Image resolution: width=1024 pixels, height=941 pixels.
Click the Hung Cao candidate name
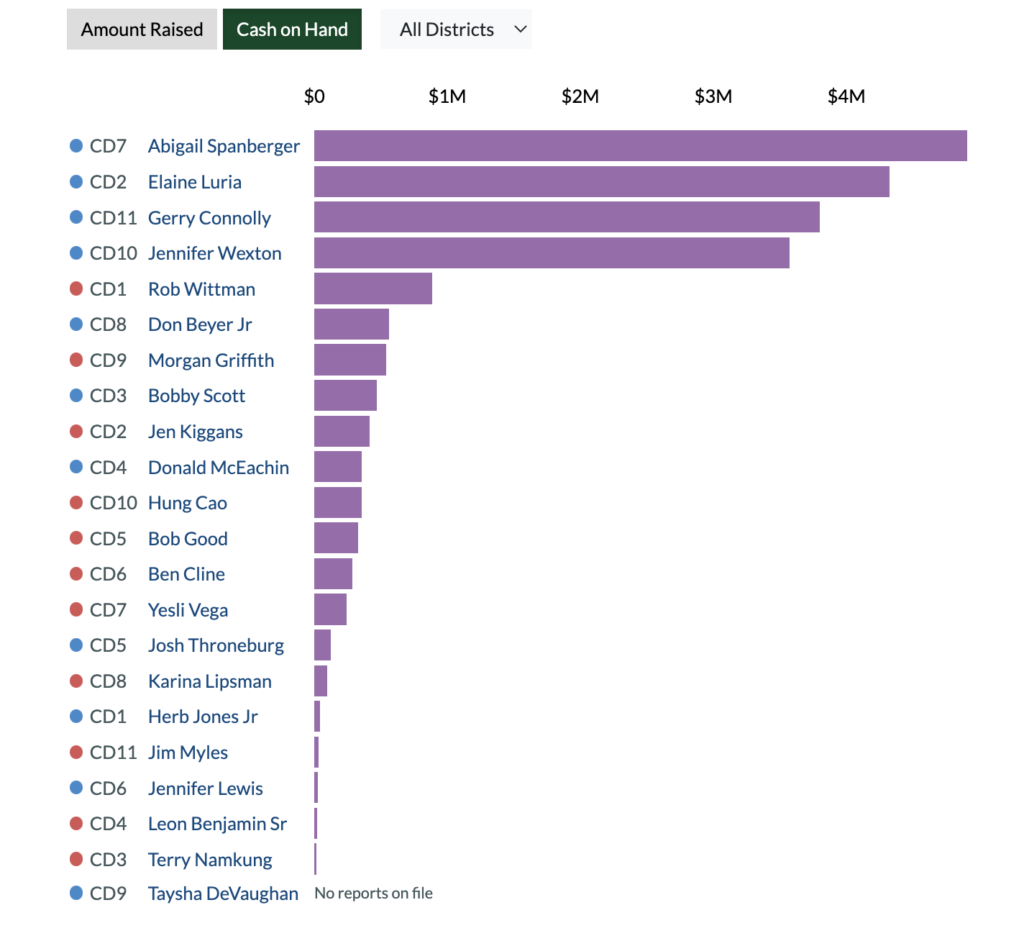coord(187,503)
